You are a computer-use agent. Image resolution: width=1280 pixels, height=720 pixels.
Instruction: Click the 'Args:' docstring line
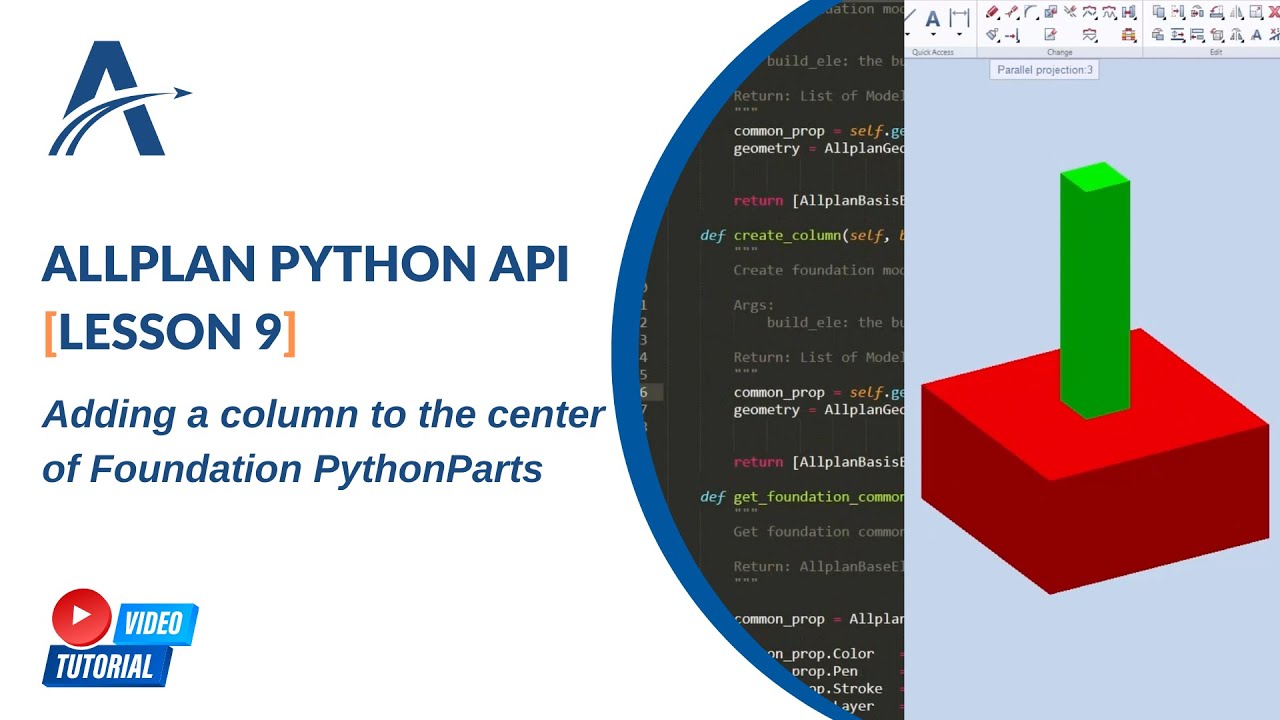(x=754, y=305)
